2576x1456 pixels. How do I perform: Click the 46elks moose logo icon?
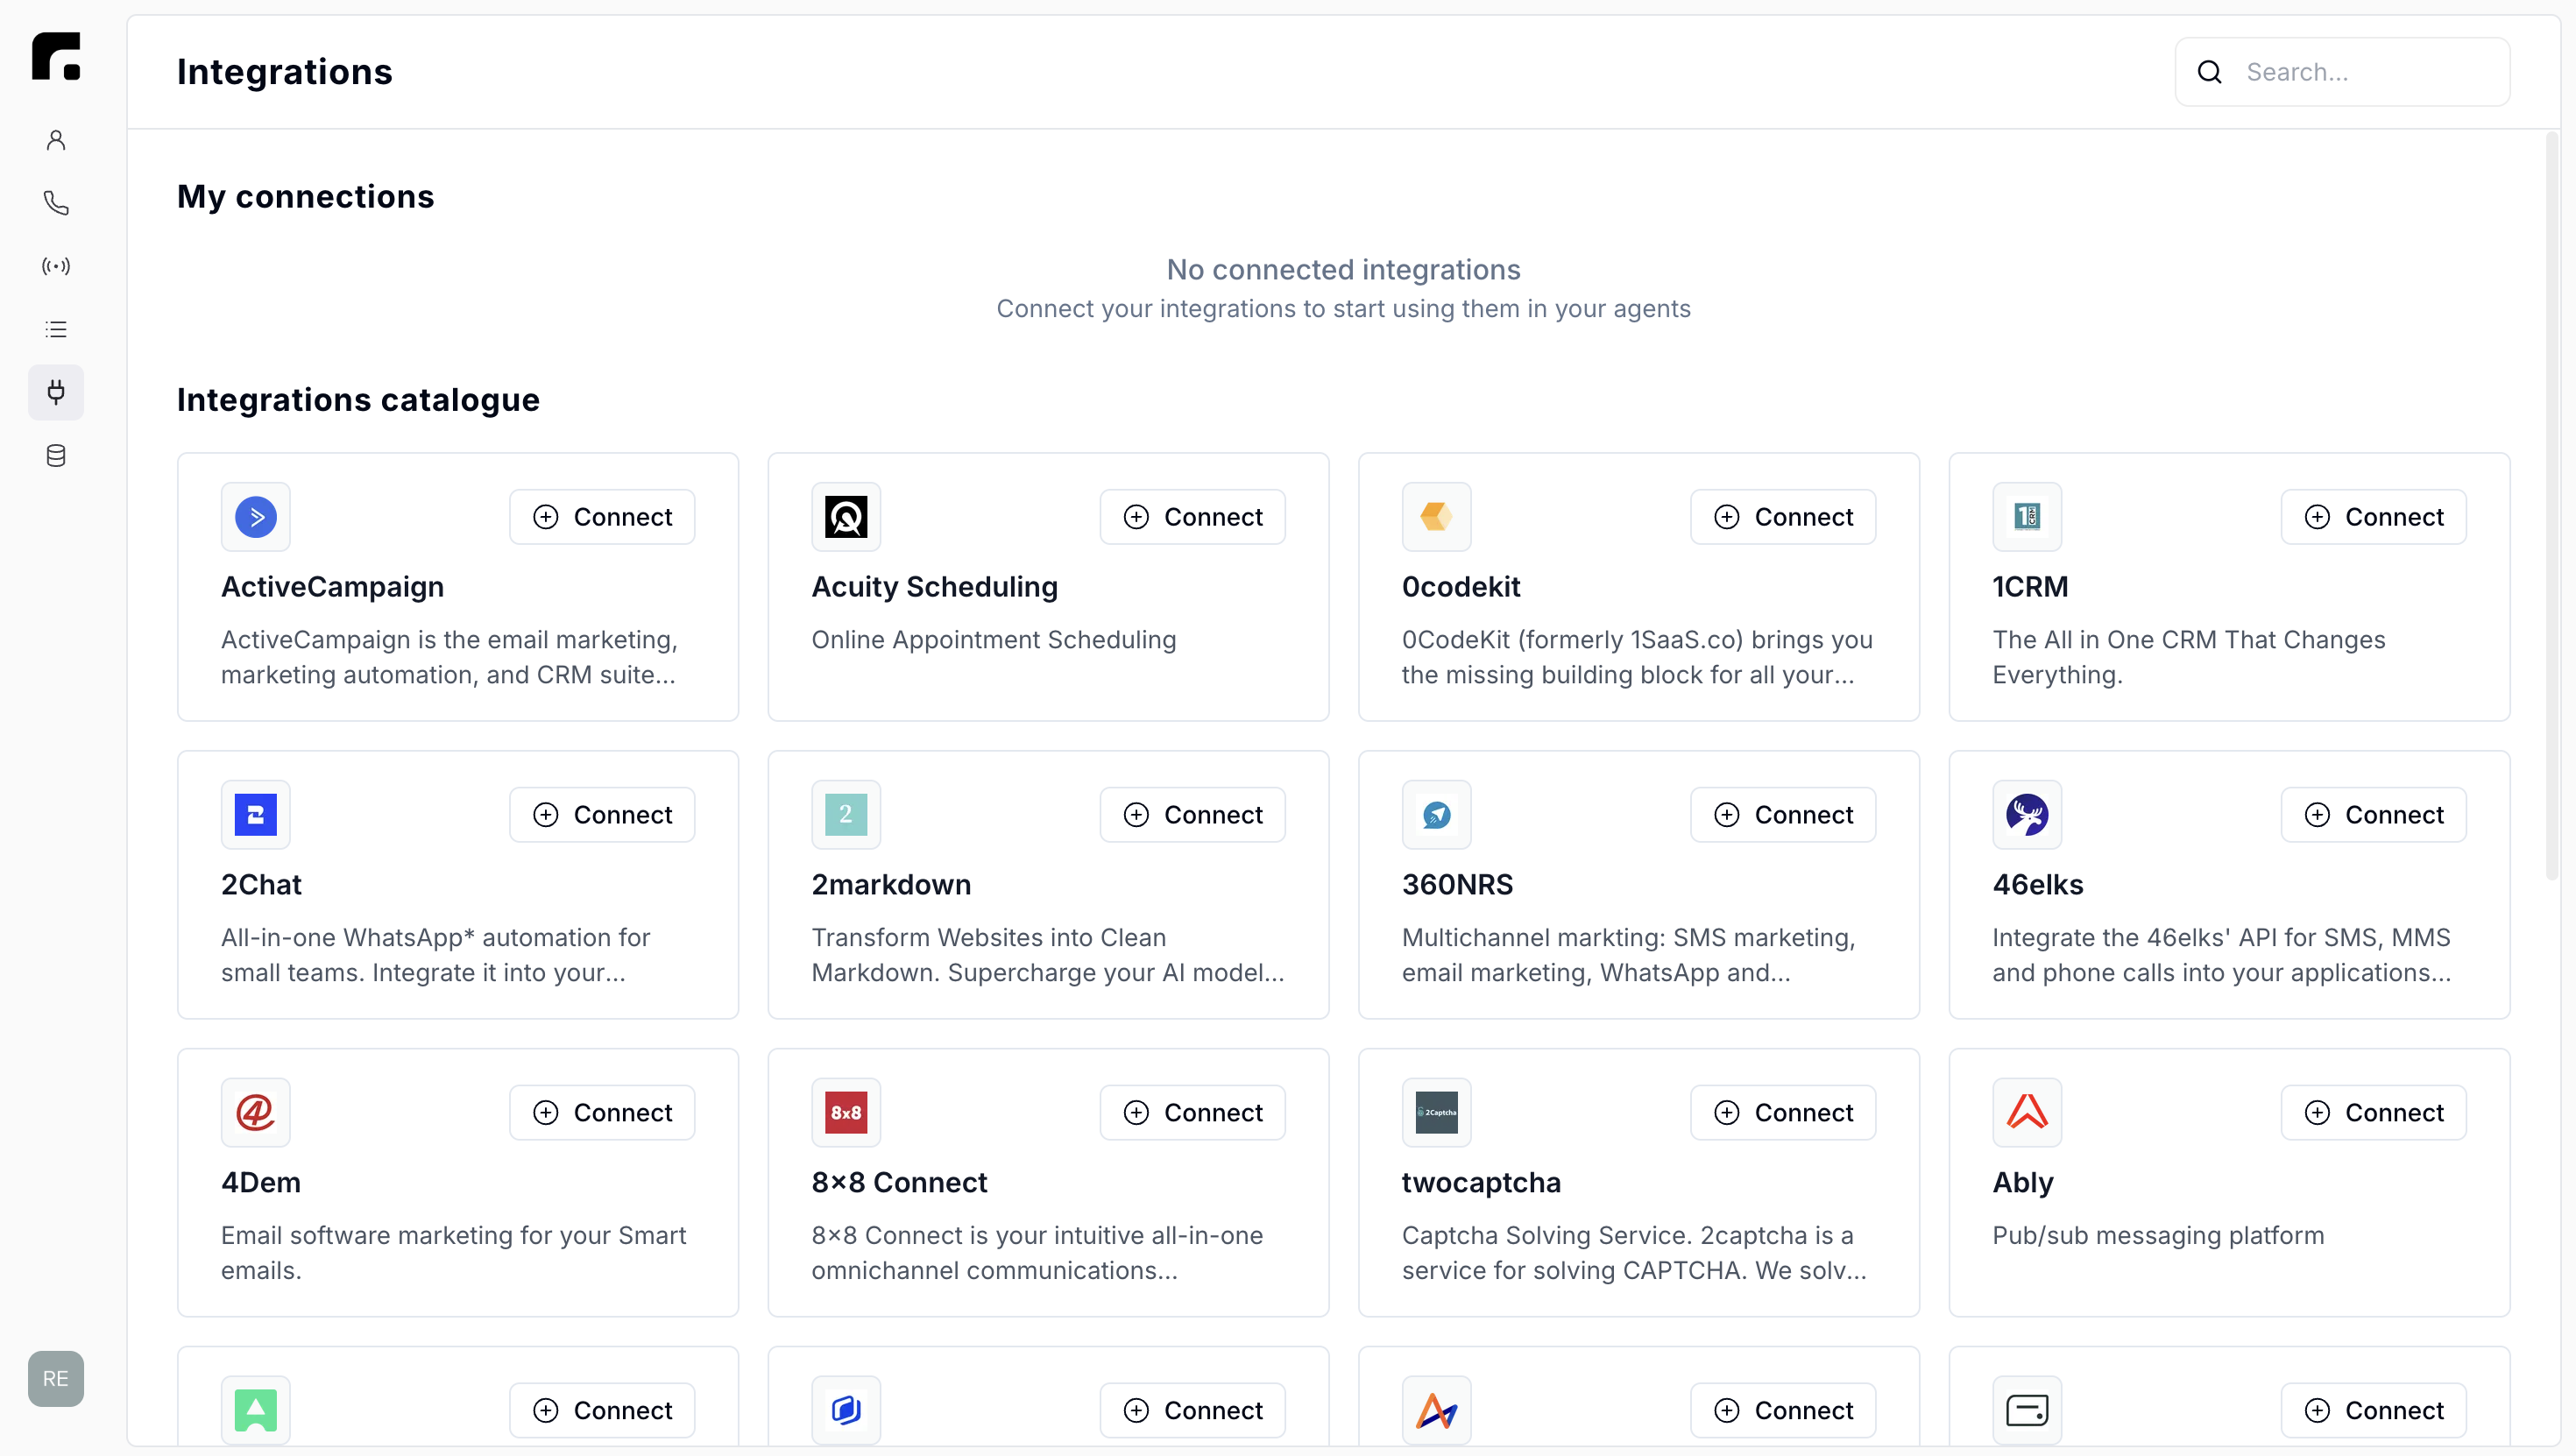click(2026, 815)
